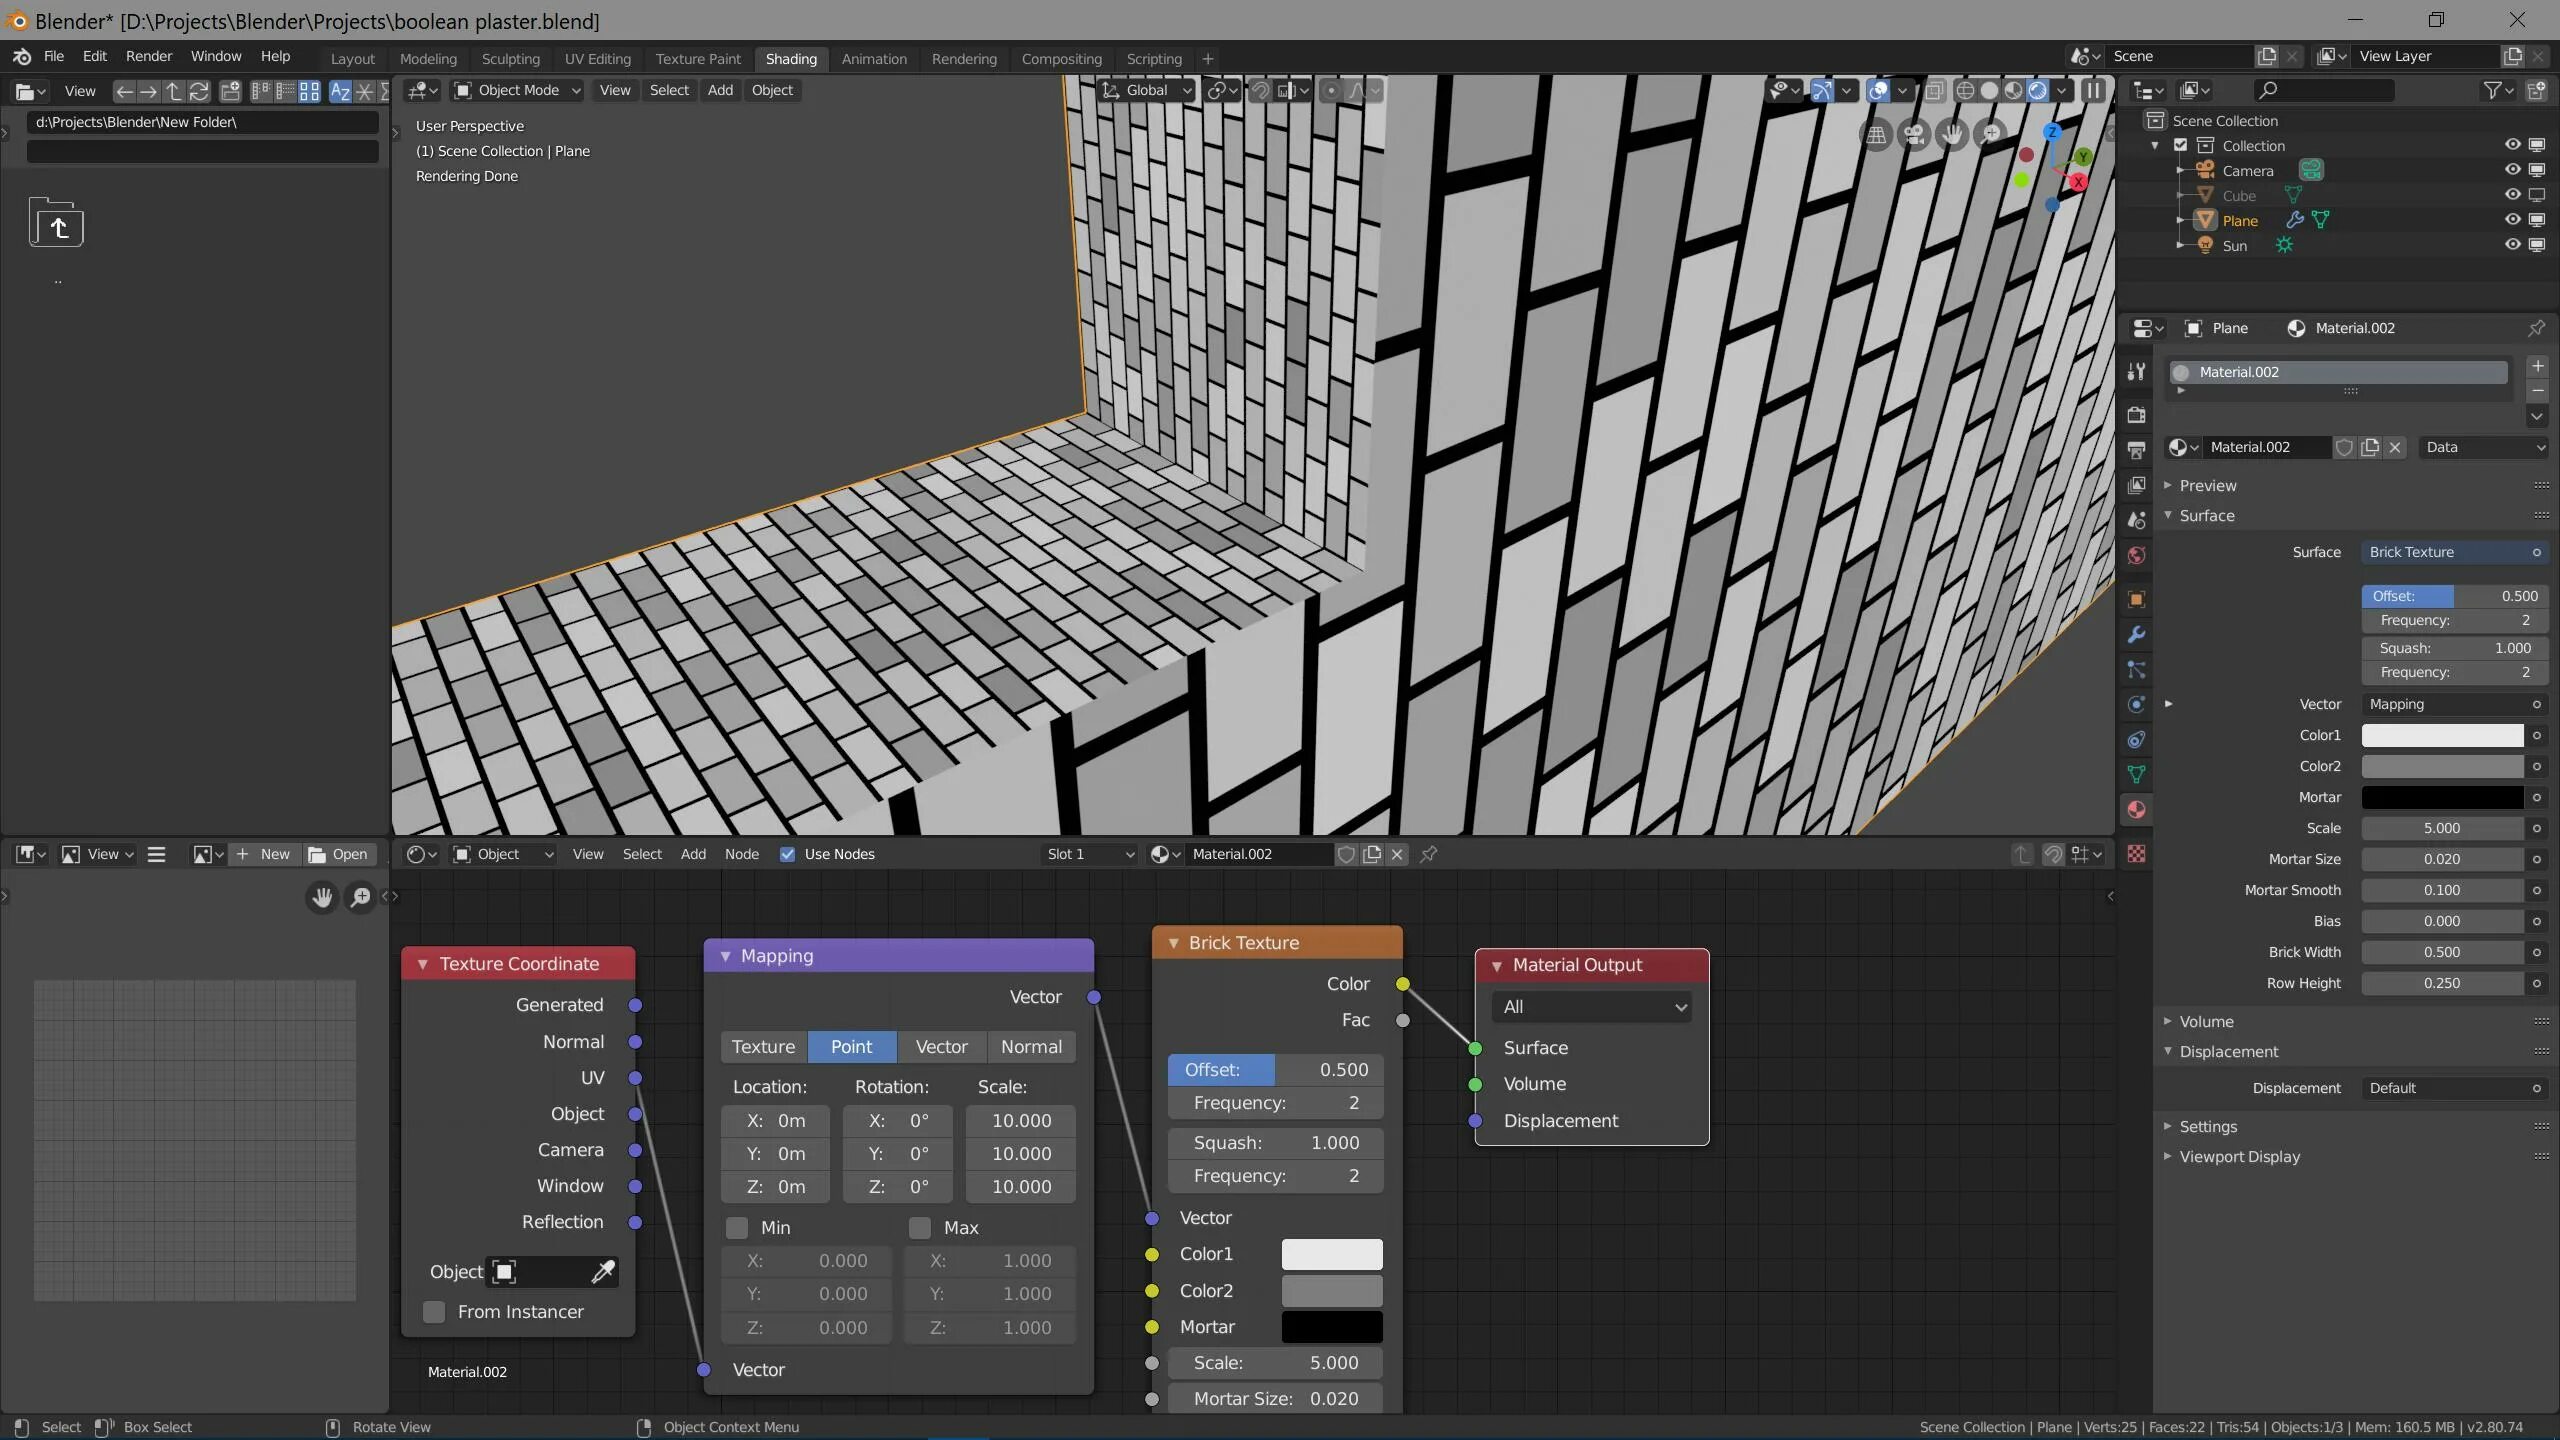Open the Modifiers properties tab wrench icon

(x=2136, y=635)
